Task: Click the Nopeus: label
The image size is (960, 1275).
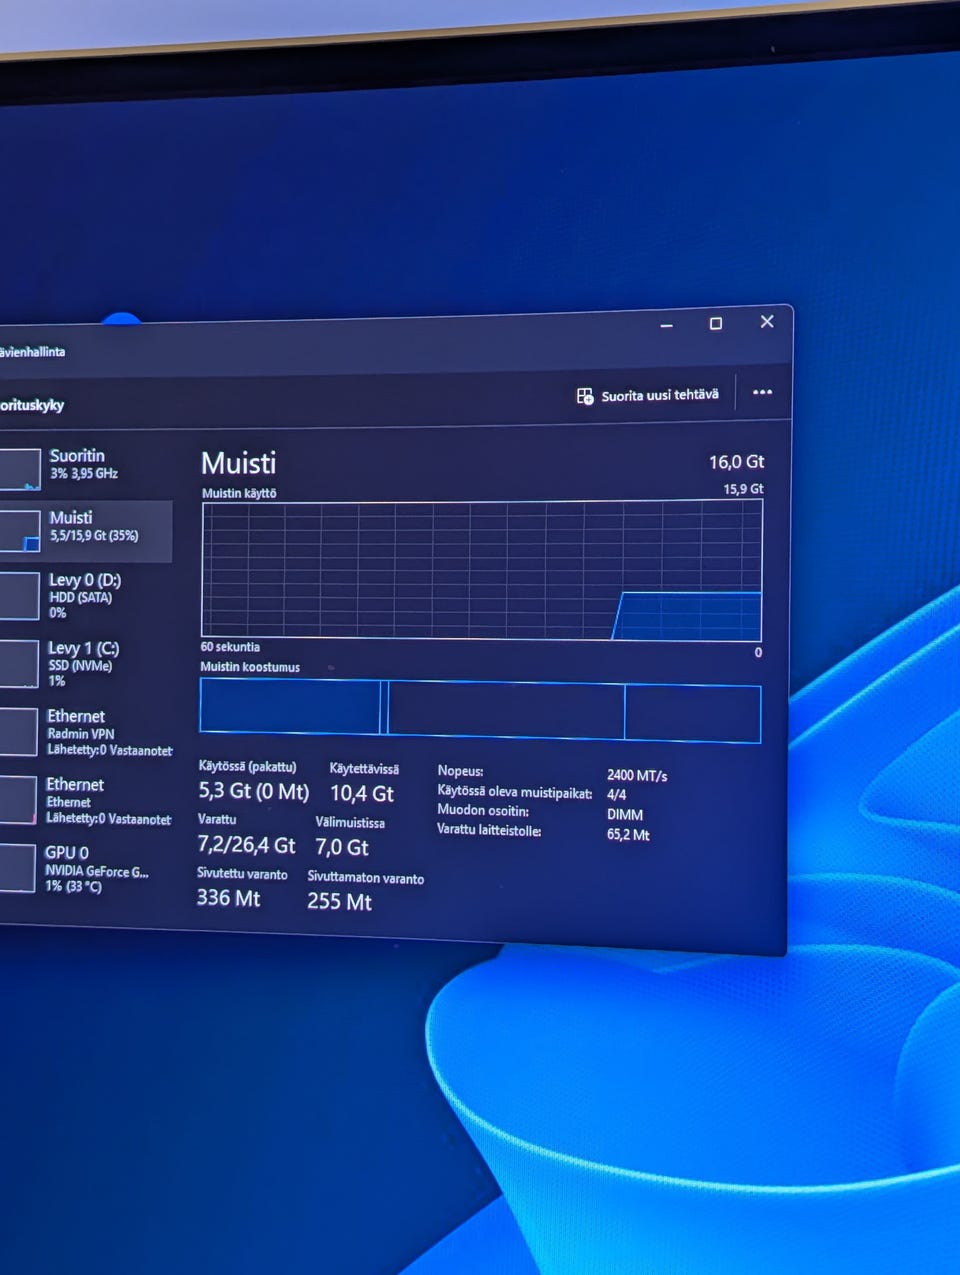Action: point(460,771)
